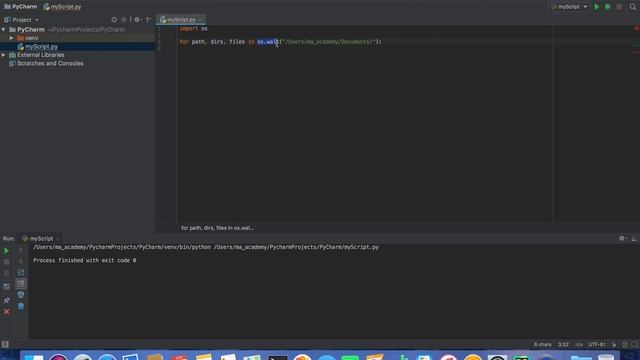The height and width of the screenshot is (360, 640).
Task: Open the Project view dropdown
Action: (x=21, y=20)
